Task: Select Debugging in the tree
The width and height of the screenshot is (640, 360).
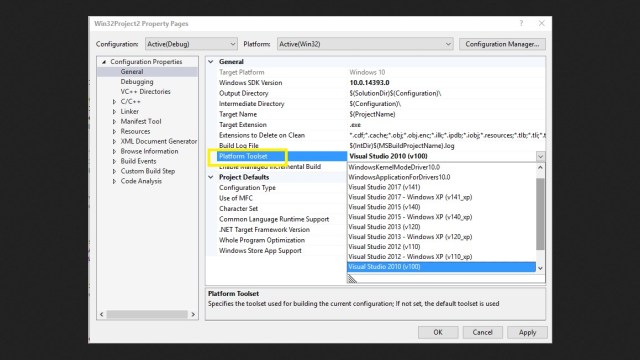Action: (137, 82)
